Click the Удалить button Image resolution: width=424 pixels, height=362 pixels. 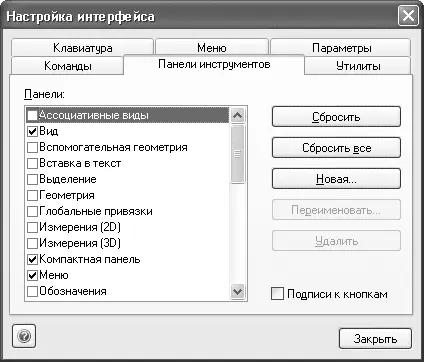[x=336, y=241]
